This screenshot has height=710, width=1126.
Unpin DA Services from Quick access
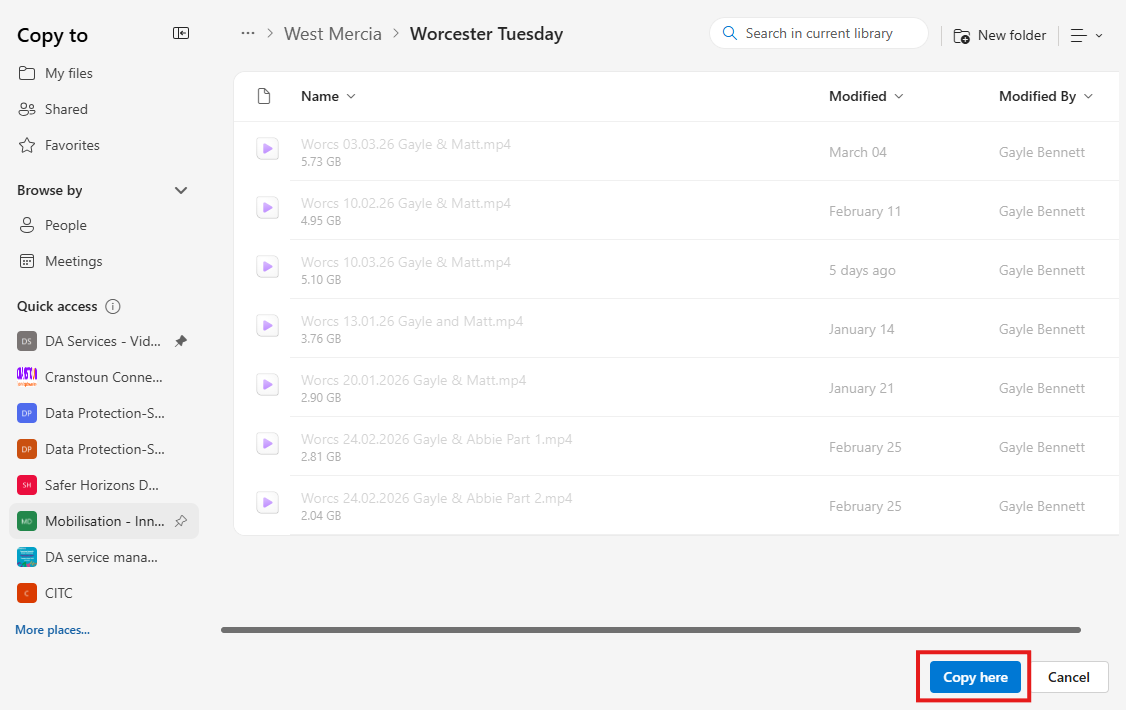coord(180,341)
